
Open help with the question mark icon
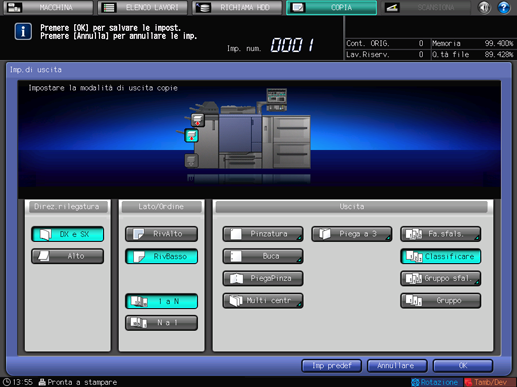[x=504, y=7]
